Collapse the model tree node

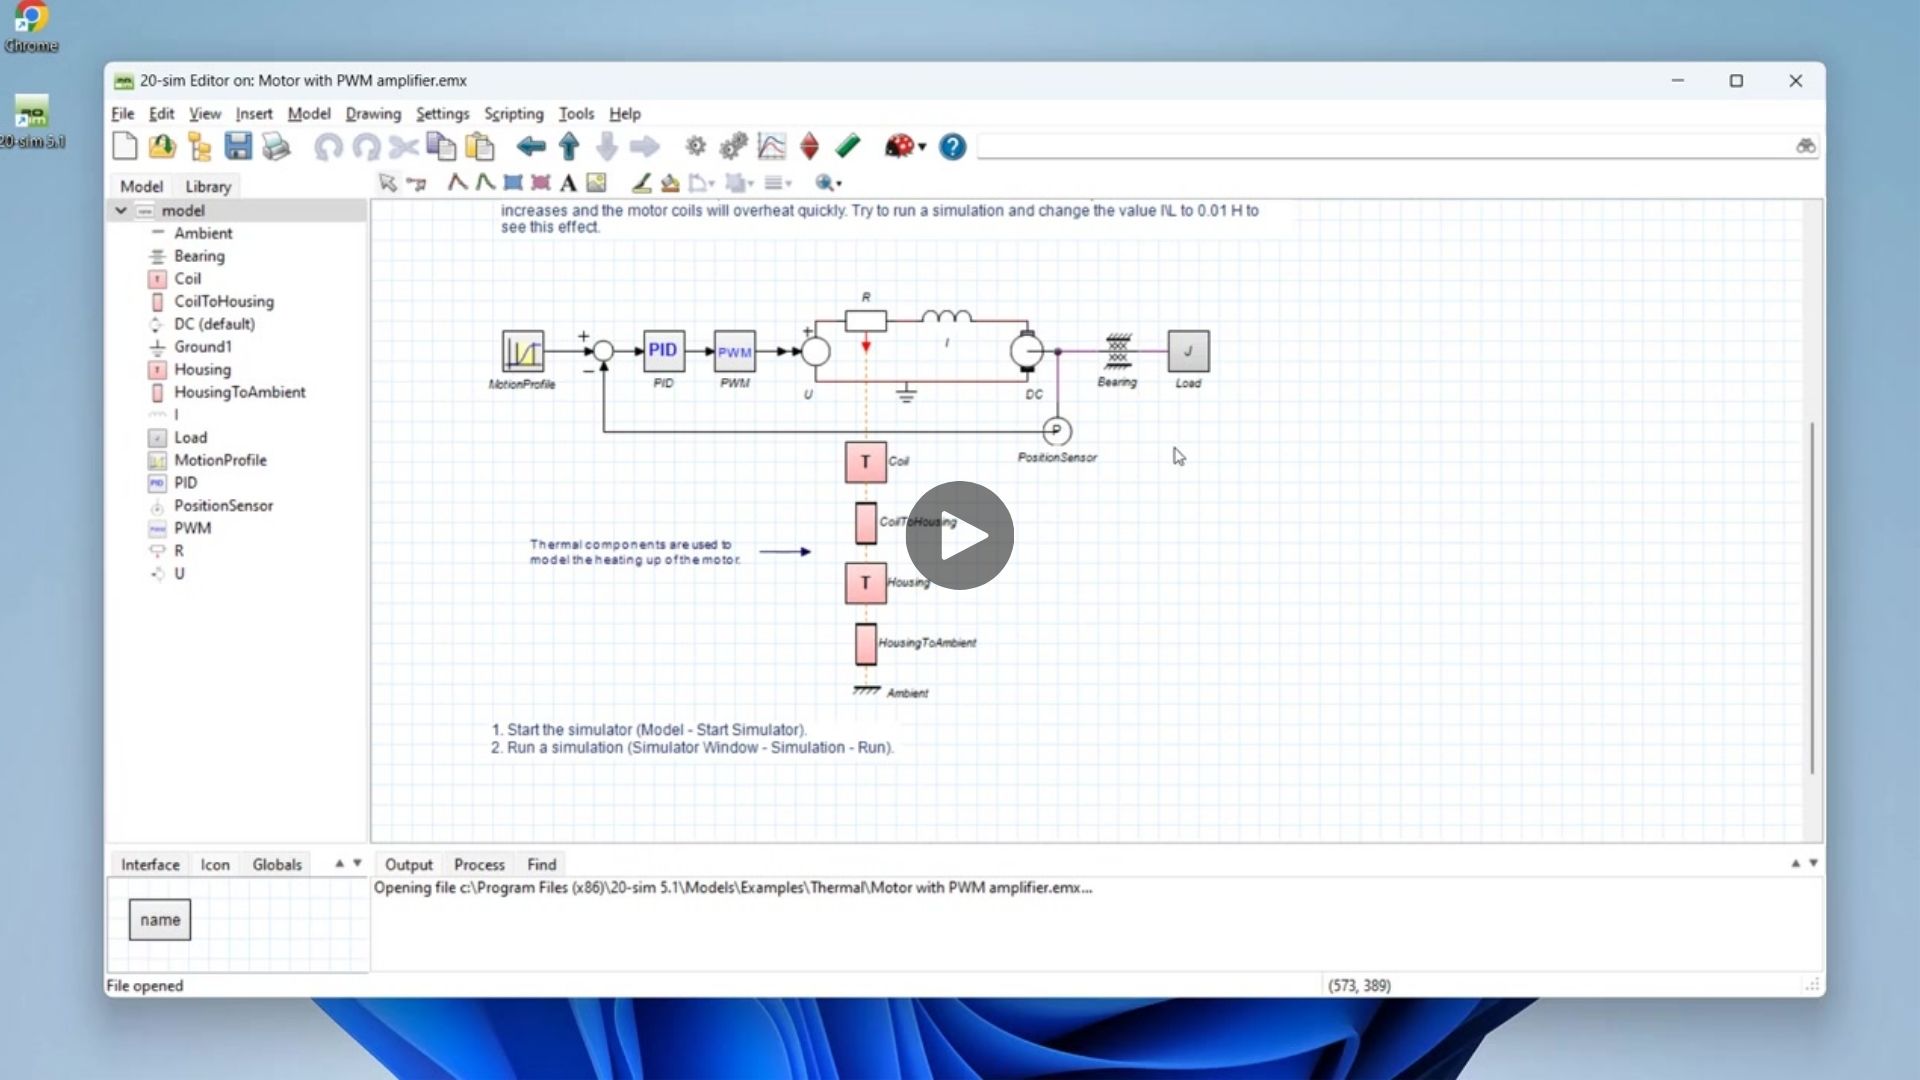120,210
